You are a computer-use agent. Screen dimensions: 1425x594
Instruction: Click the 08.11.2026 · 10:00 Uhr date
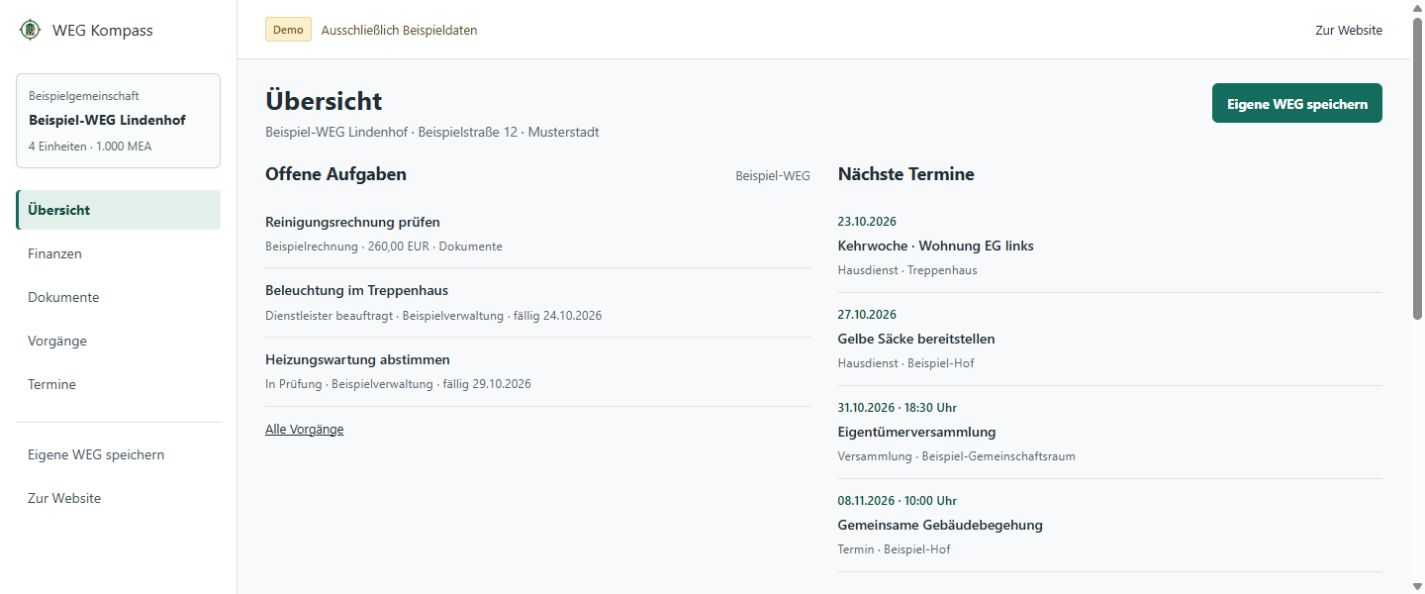pyautogui.click(x=897, y=501)
